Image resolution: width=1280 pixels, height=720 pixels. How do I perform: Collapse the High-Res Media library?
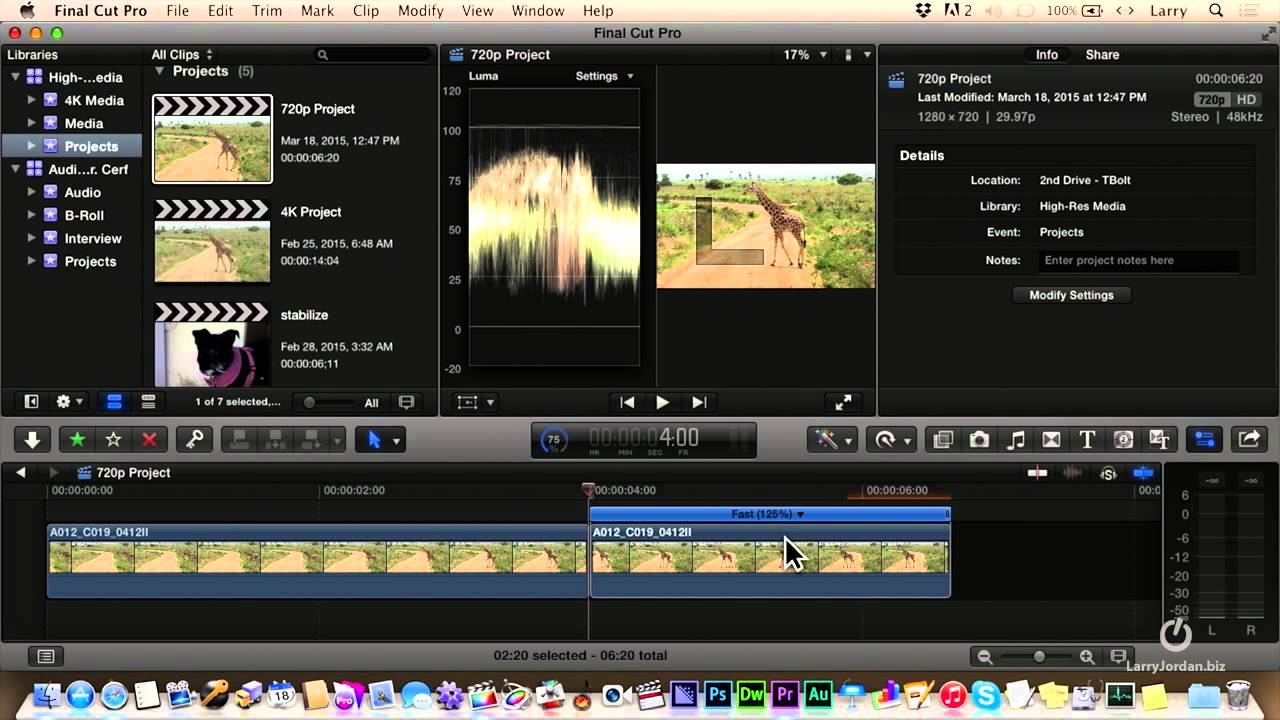tap(15, 77)
